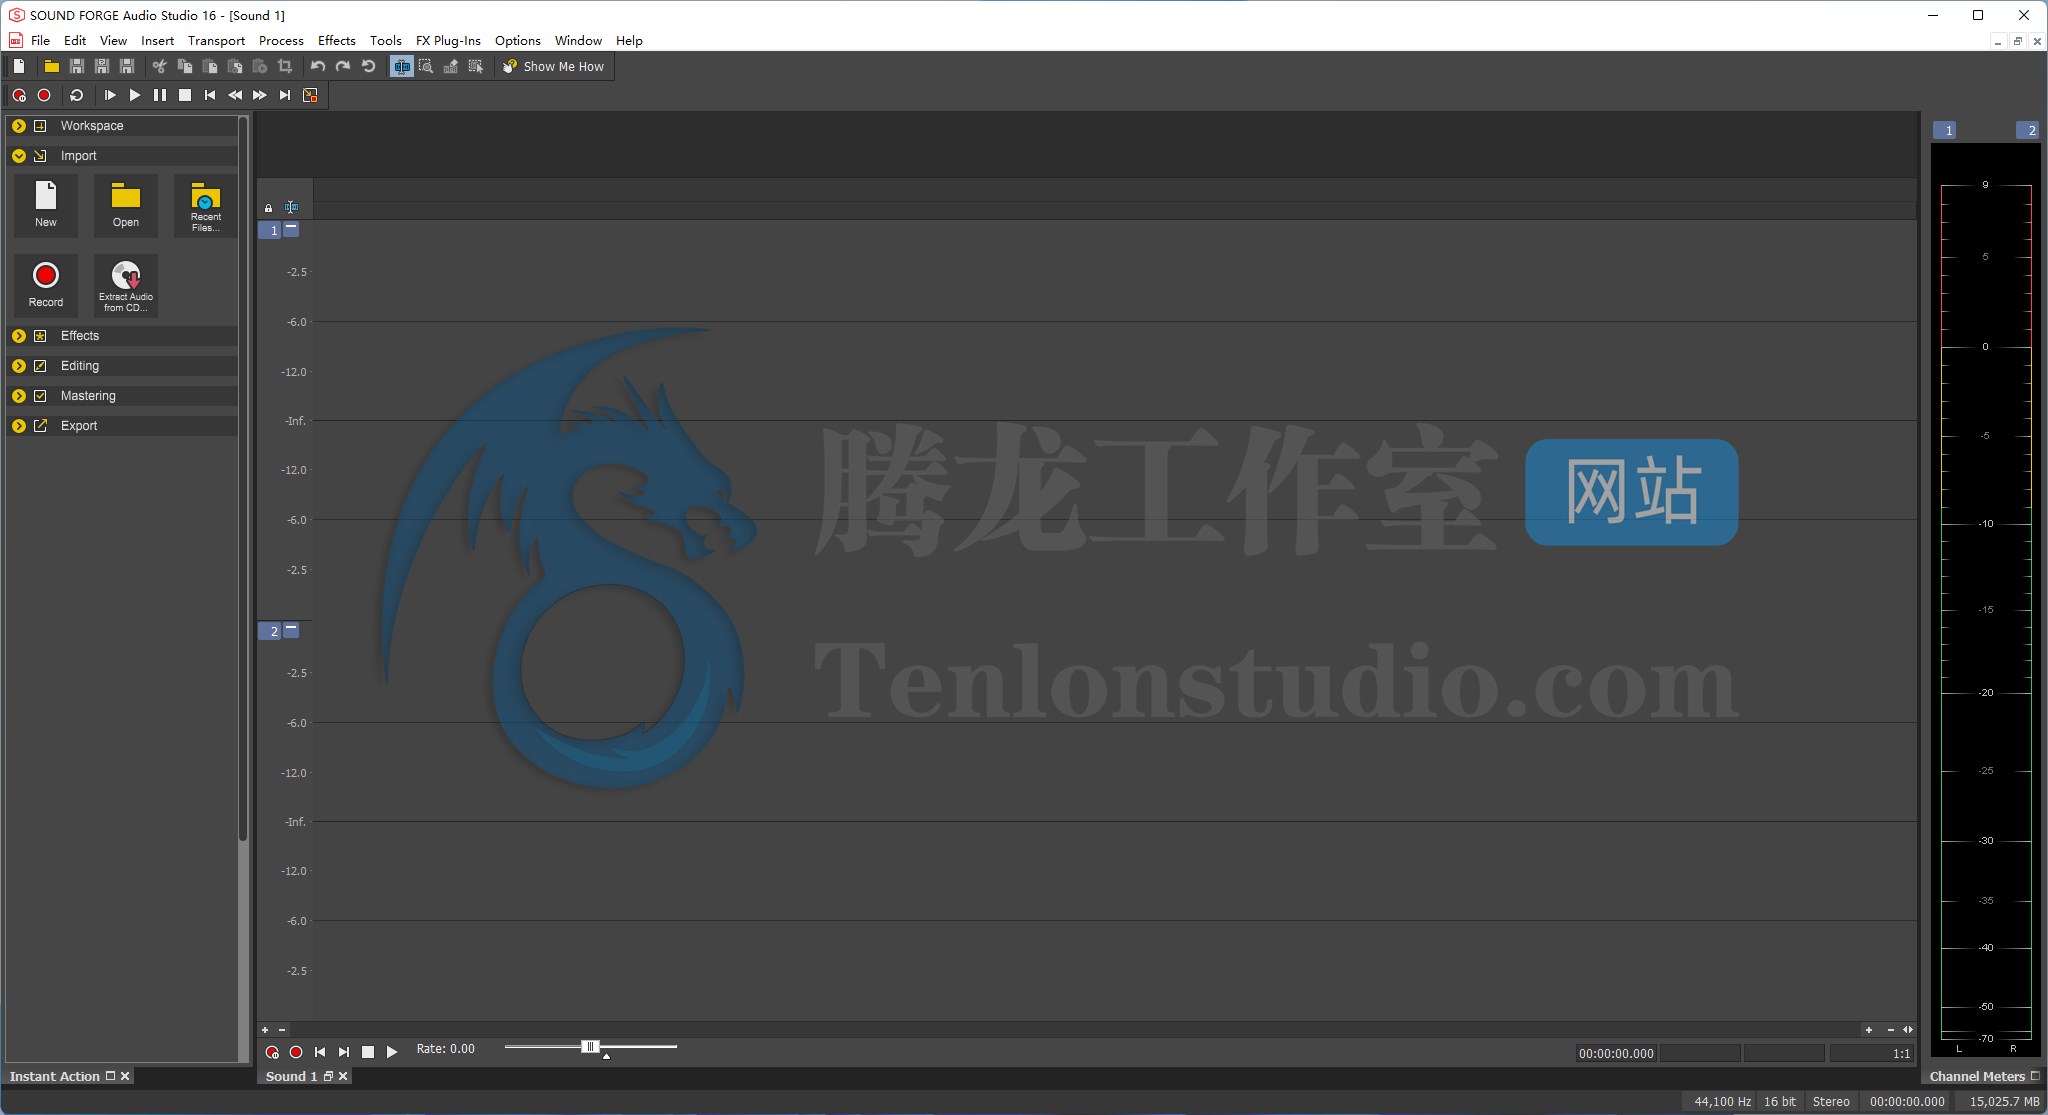
Task: Click the scissors Cut icon
Action: (159, 66)
